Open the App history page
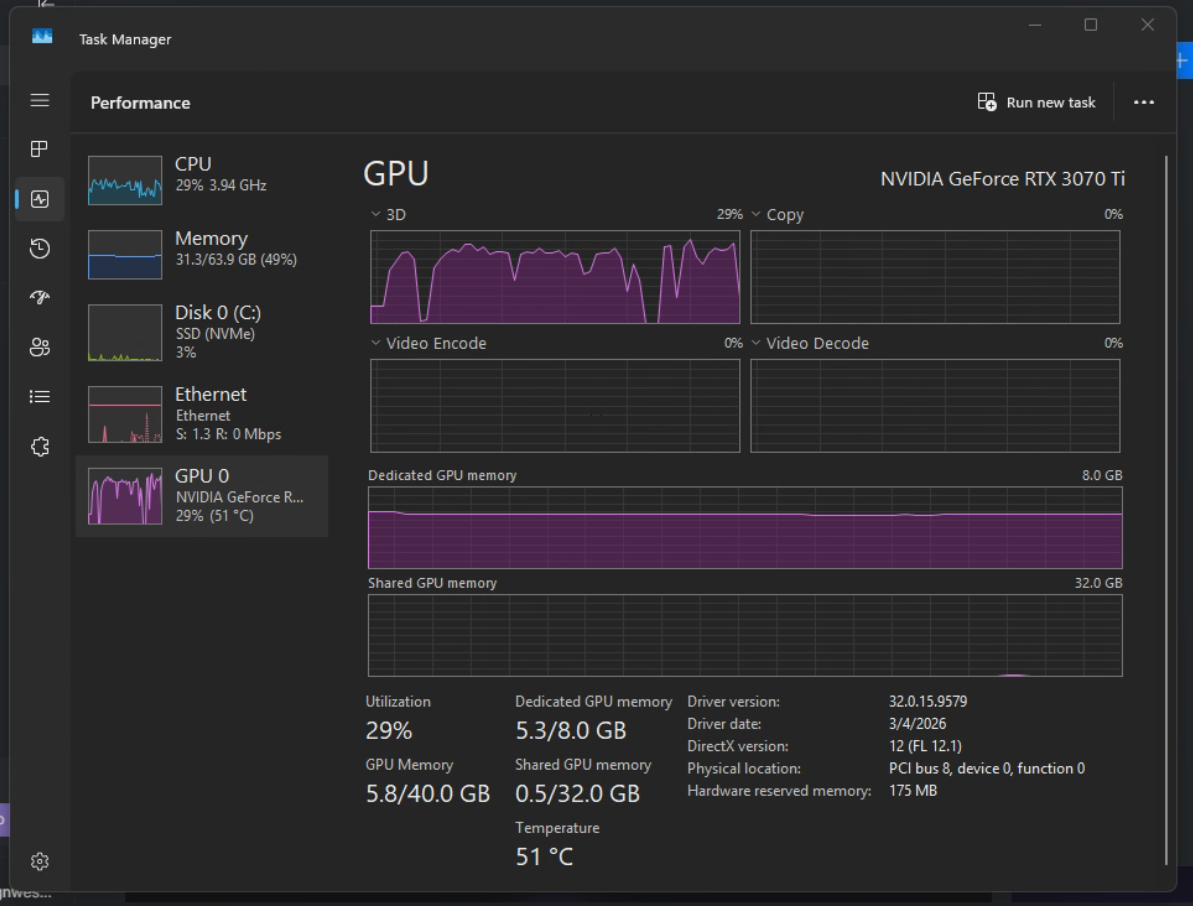Image resolution: width=1193 pixels, height=906 pixels. pos(40,248)
